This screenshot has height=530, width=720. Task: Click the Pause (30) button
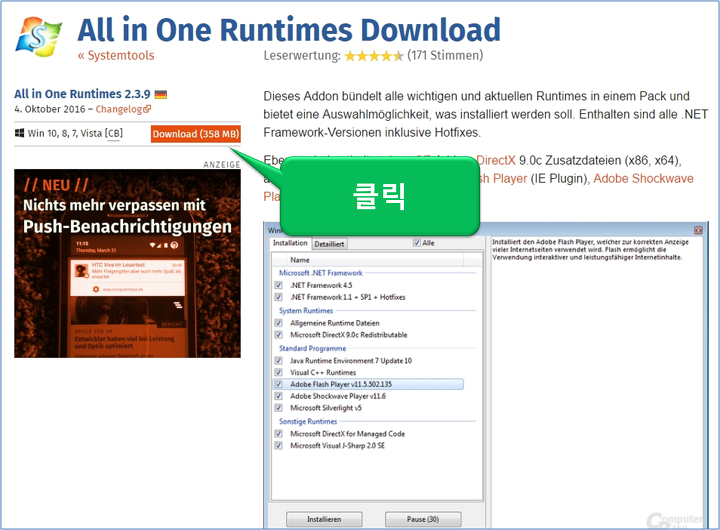click(x=423, y=519)
